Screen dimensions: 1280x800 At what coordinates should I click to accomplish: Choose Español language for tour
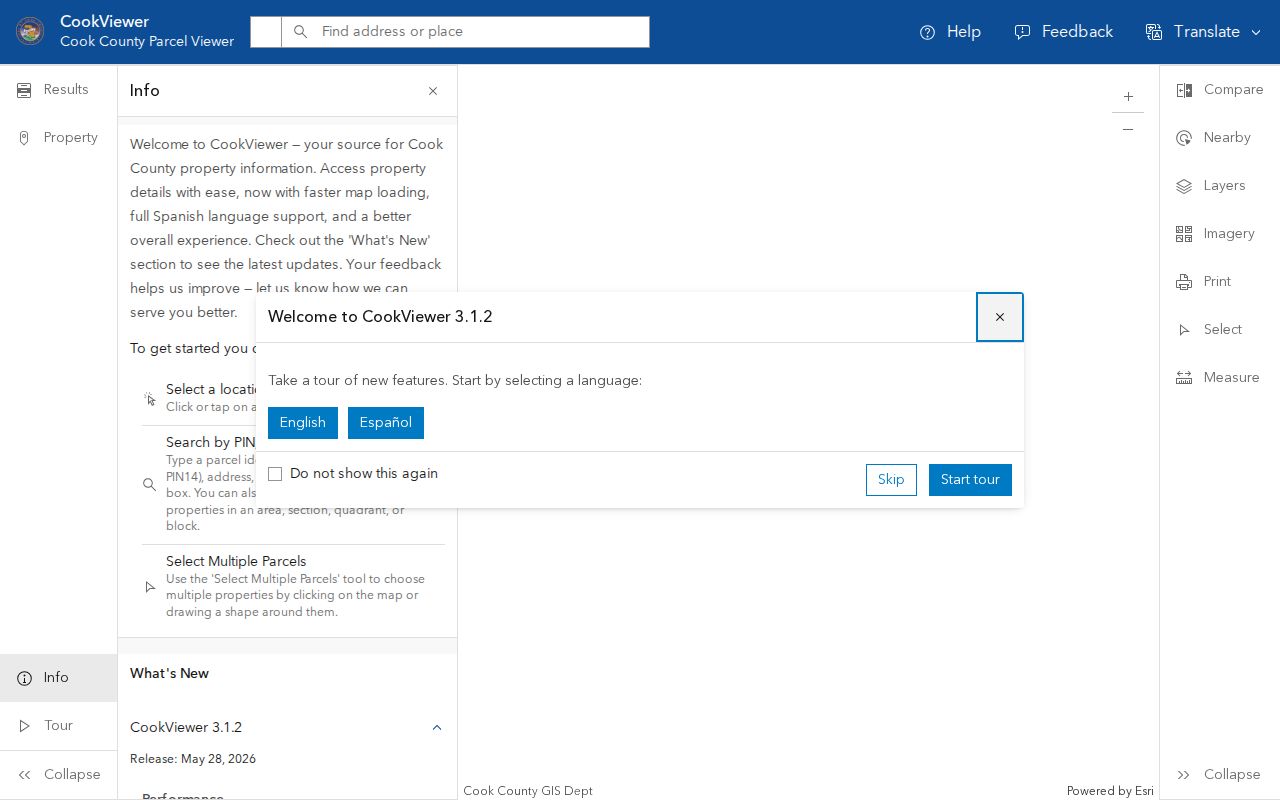point(386,423)
